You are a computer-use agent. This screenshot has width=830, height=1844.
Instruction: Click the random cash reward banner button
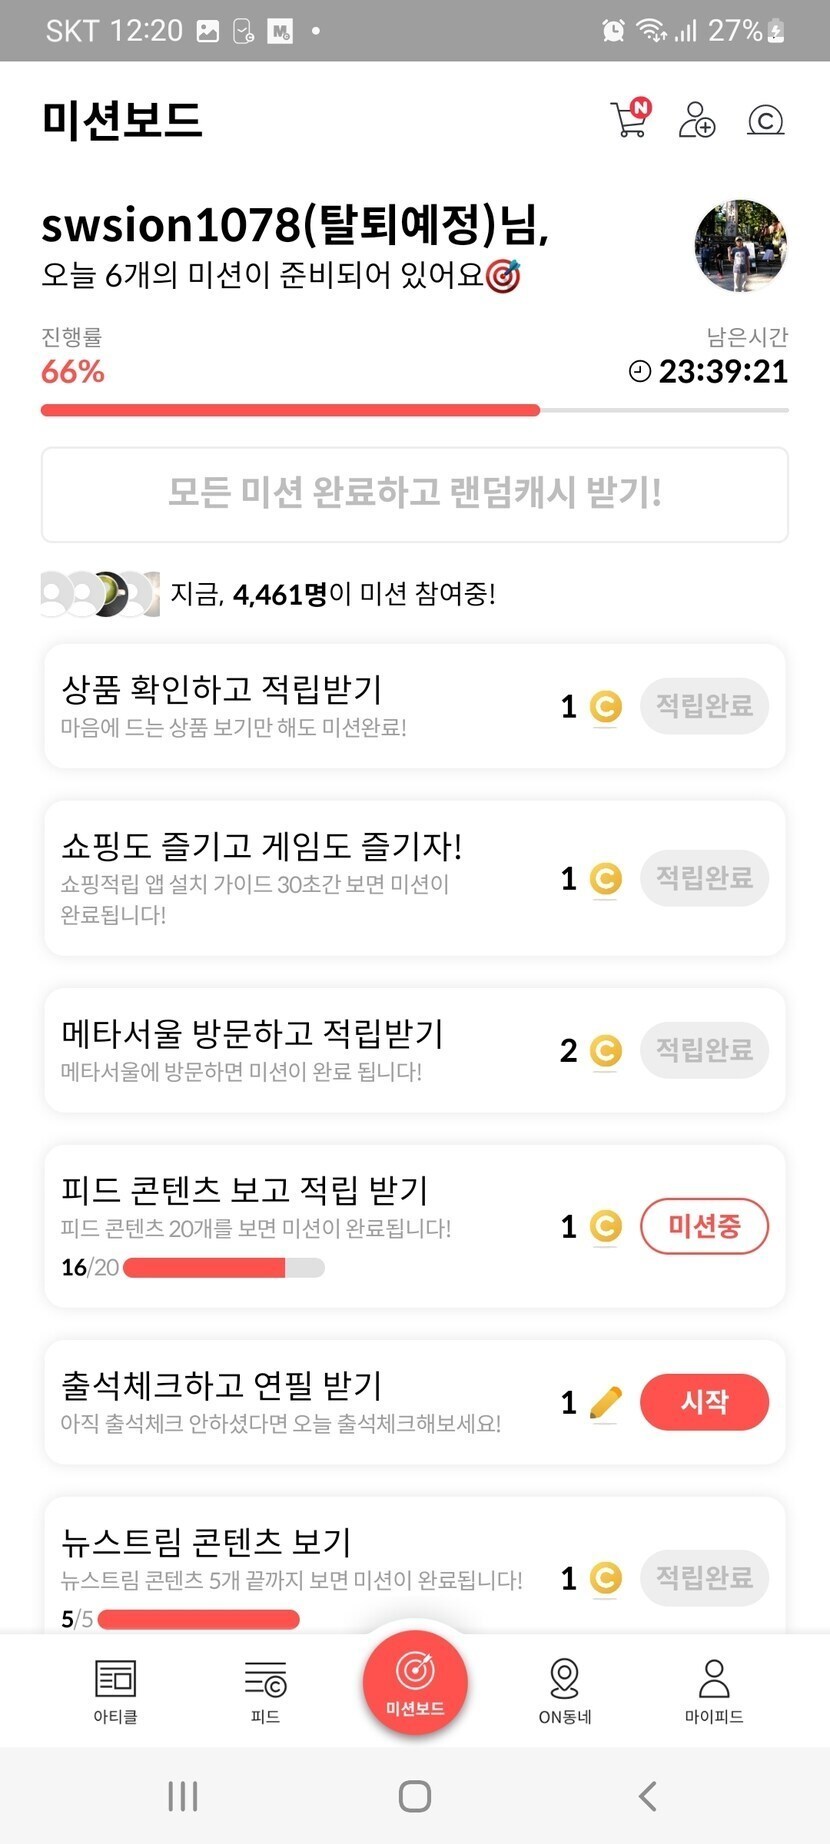point(415,494)
